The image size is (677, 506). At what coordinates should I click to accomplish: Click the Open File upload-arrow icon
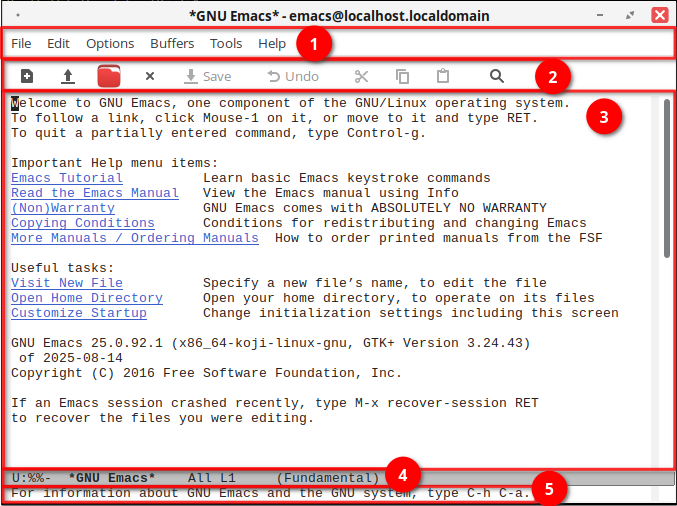(68, 76)
